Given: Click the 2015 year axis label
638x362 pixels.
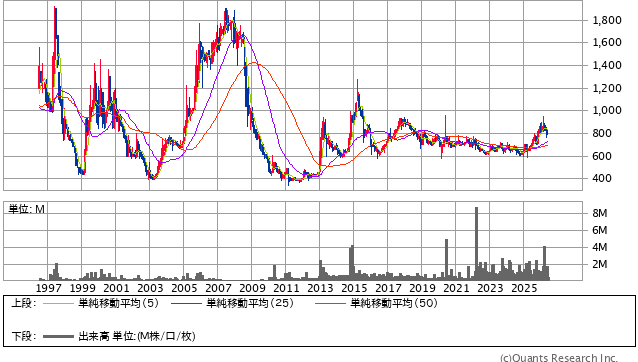Looking at the screenshot, I should (354, 288).
